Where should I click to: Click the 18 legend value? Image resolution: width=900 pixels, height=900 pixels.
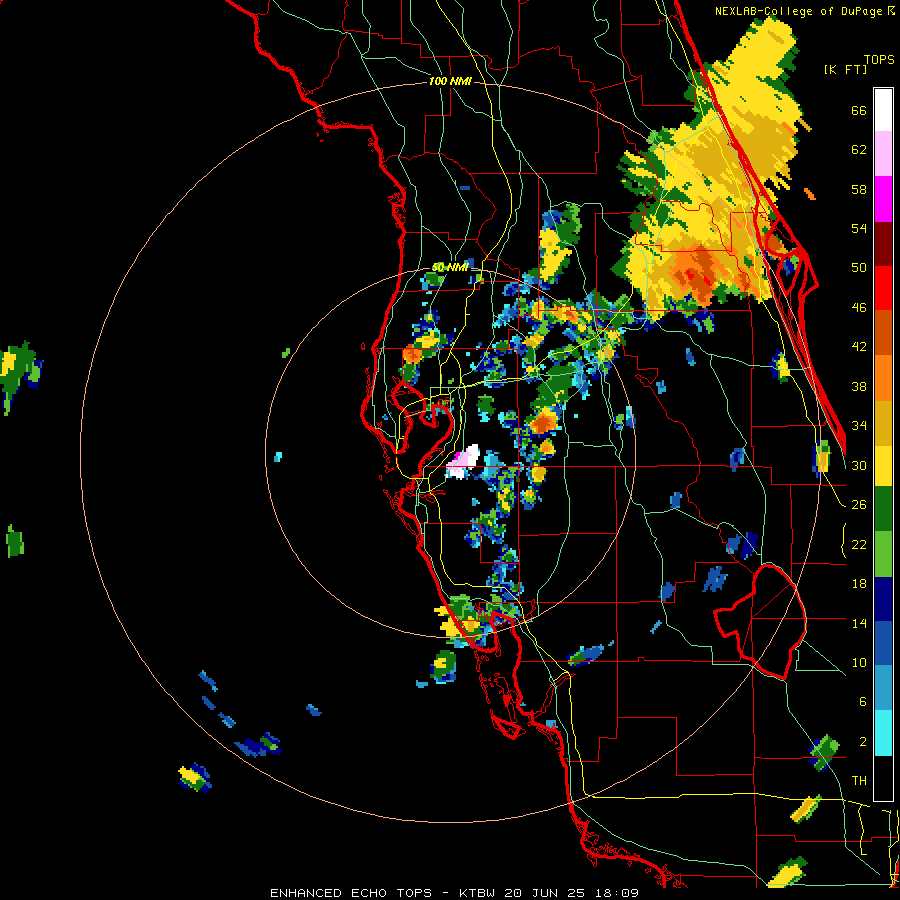[x=859, y=584]
